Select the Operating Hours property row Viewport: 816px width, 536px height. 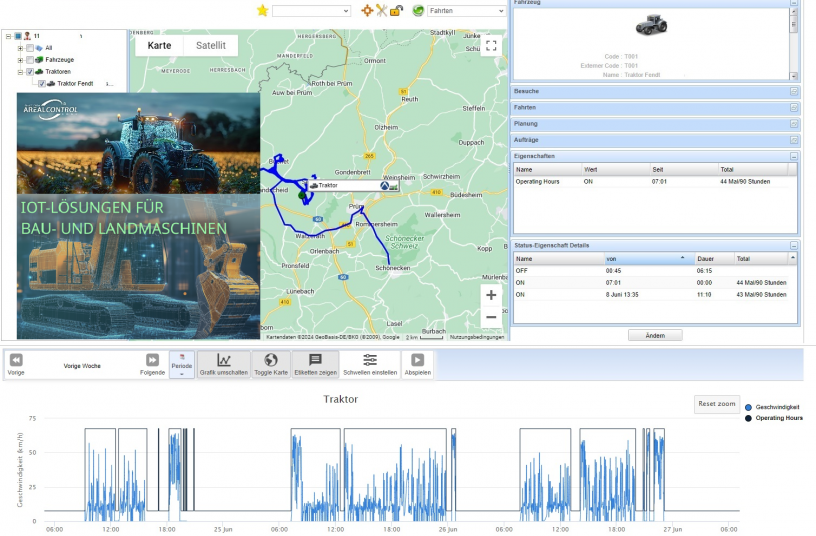[655, 182]
